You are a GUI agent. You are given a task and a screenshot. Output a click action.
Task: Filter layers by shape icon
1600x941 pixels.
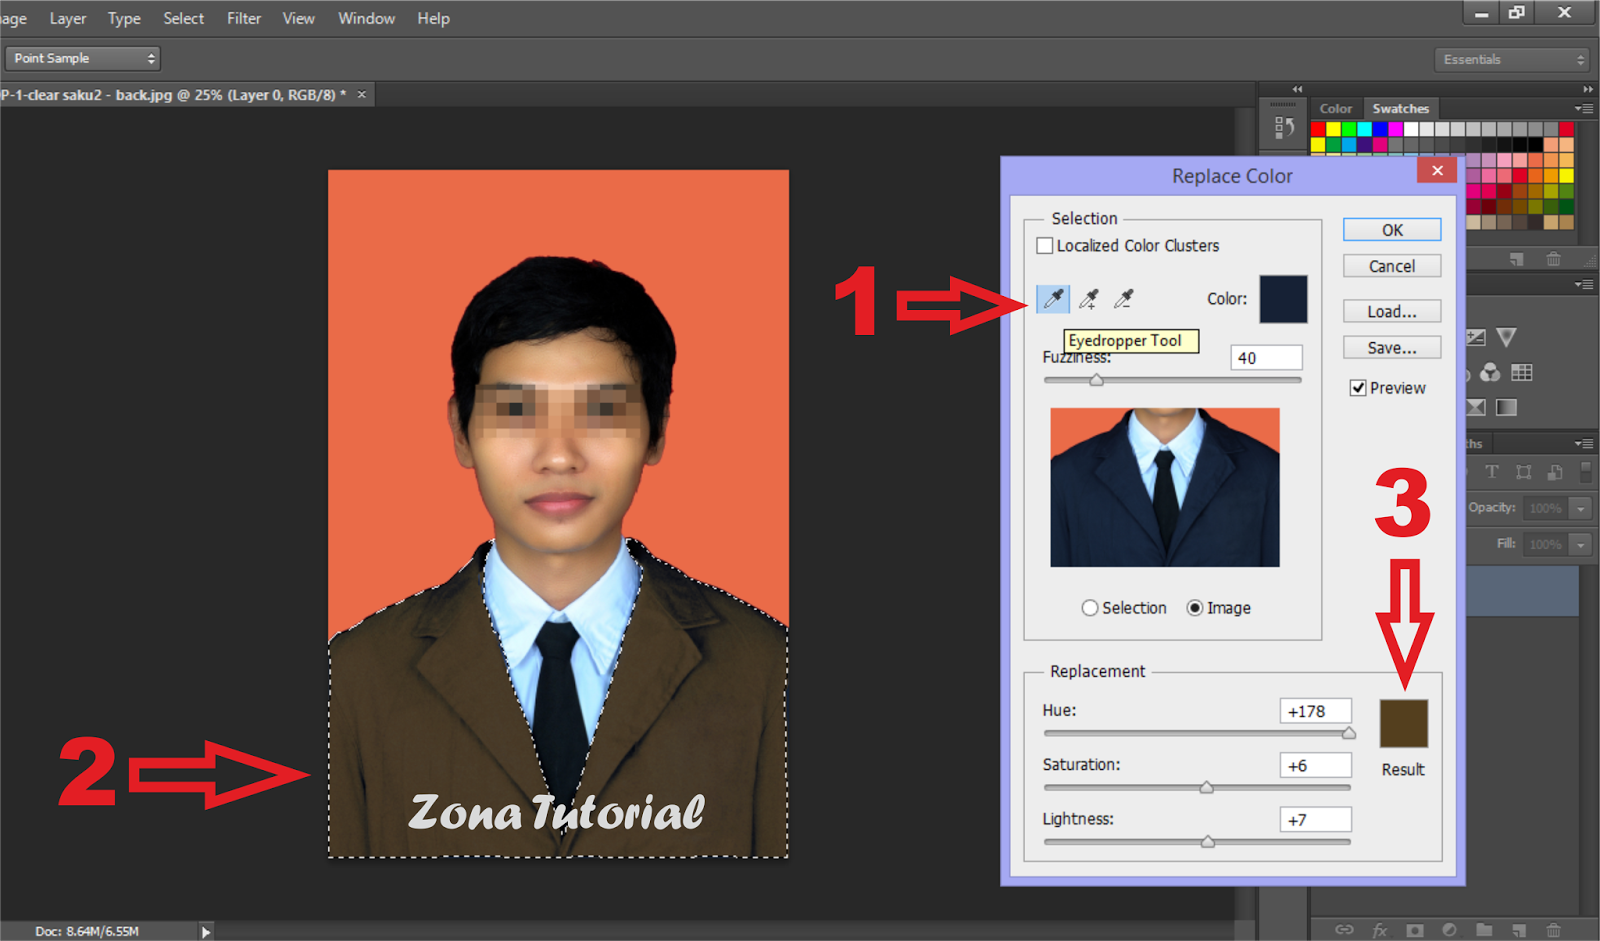click(1524, 472)
